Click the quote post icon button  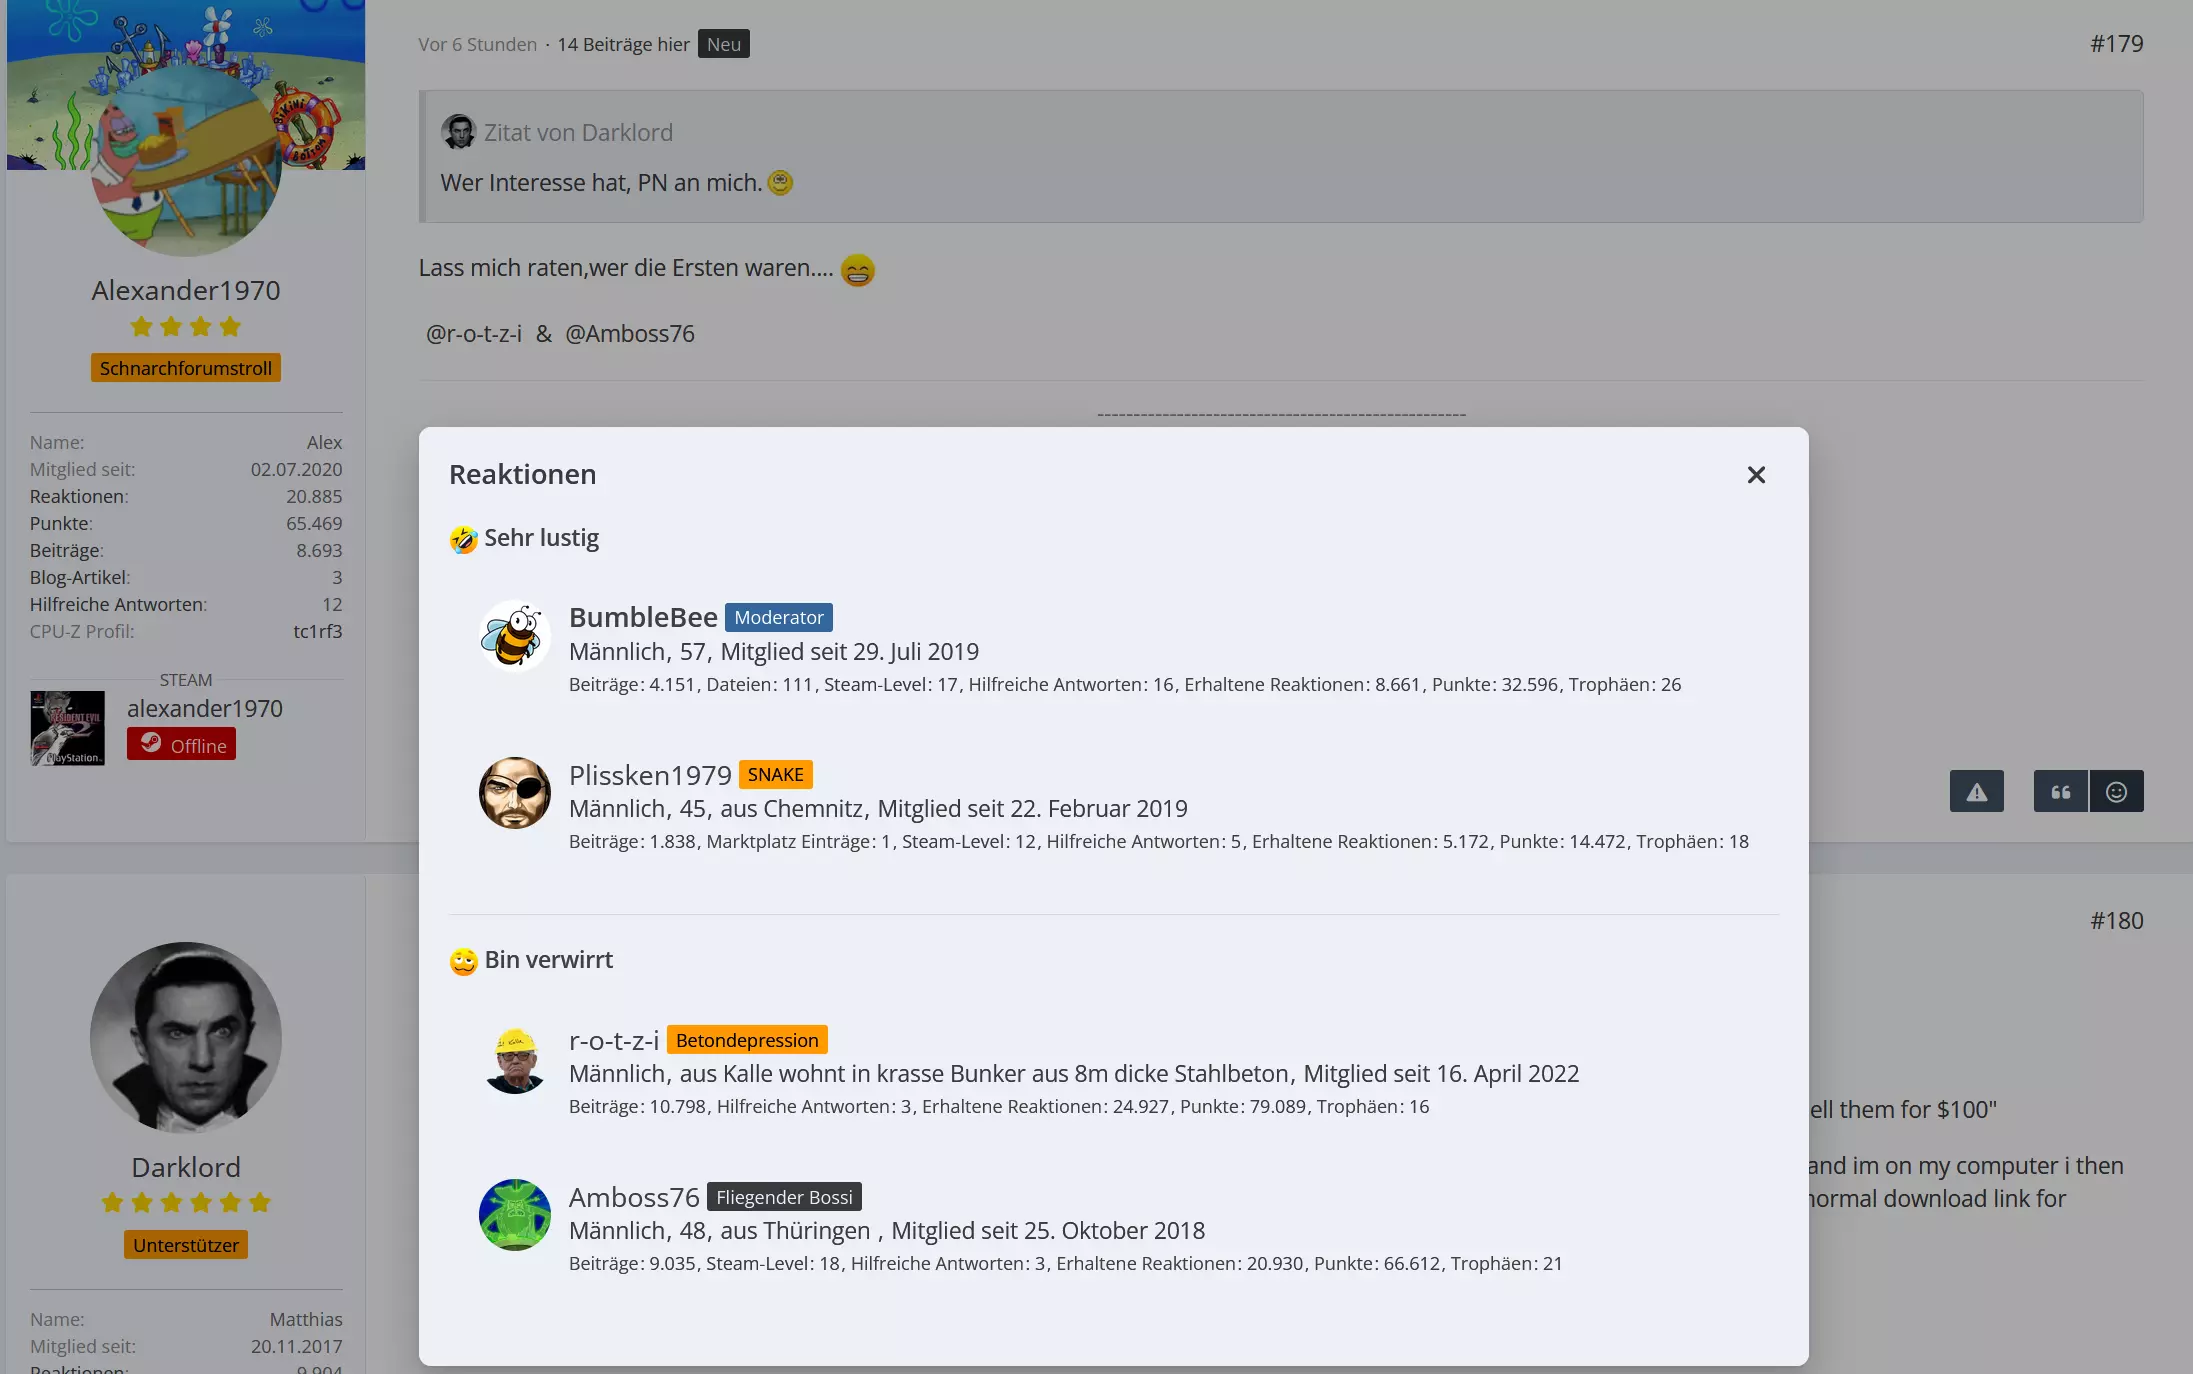pos(2060,791)
